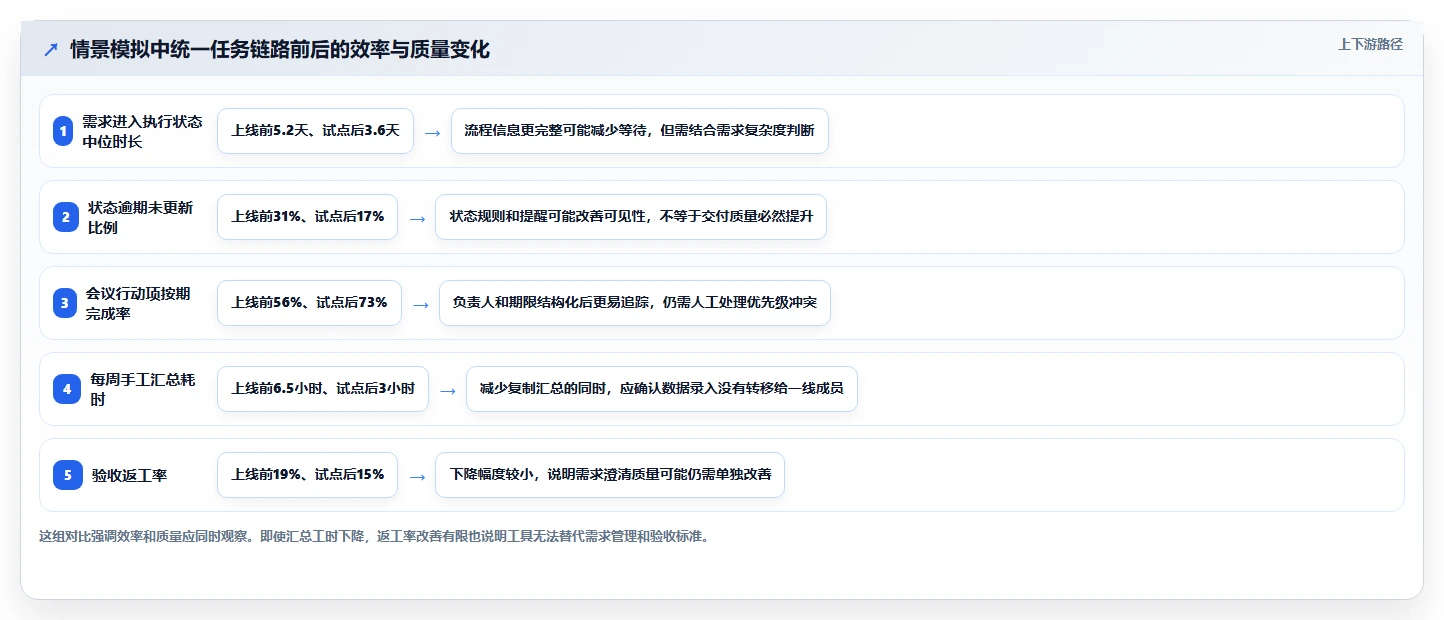
Task: Click the 上下游路径 label in the header
Action: [x=1370, y=44]
